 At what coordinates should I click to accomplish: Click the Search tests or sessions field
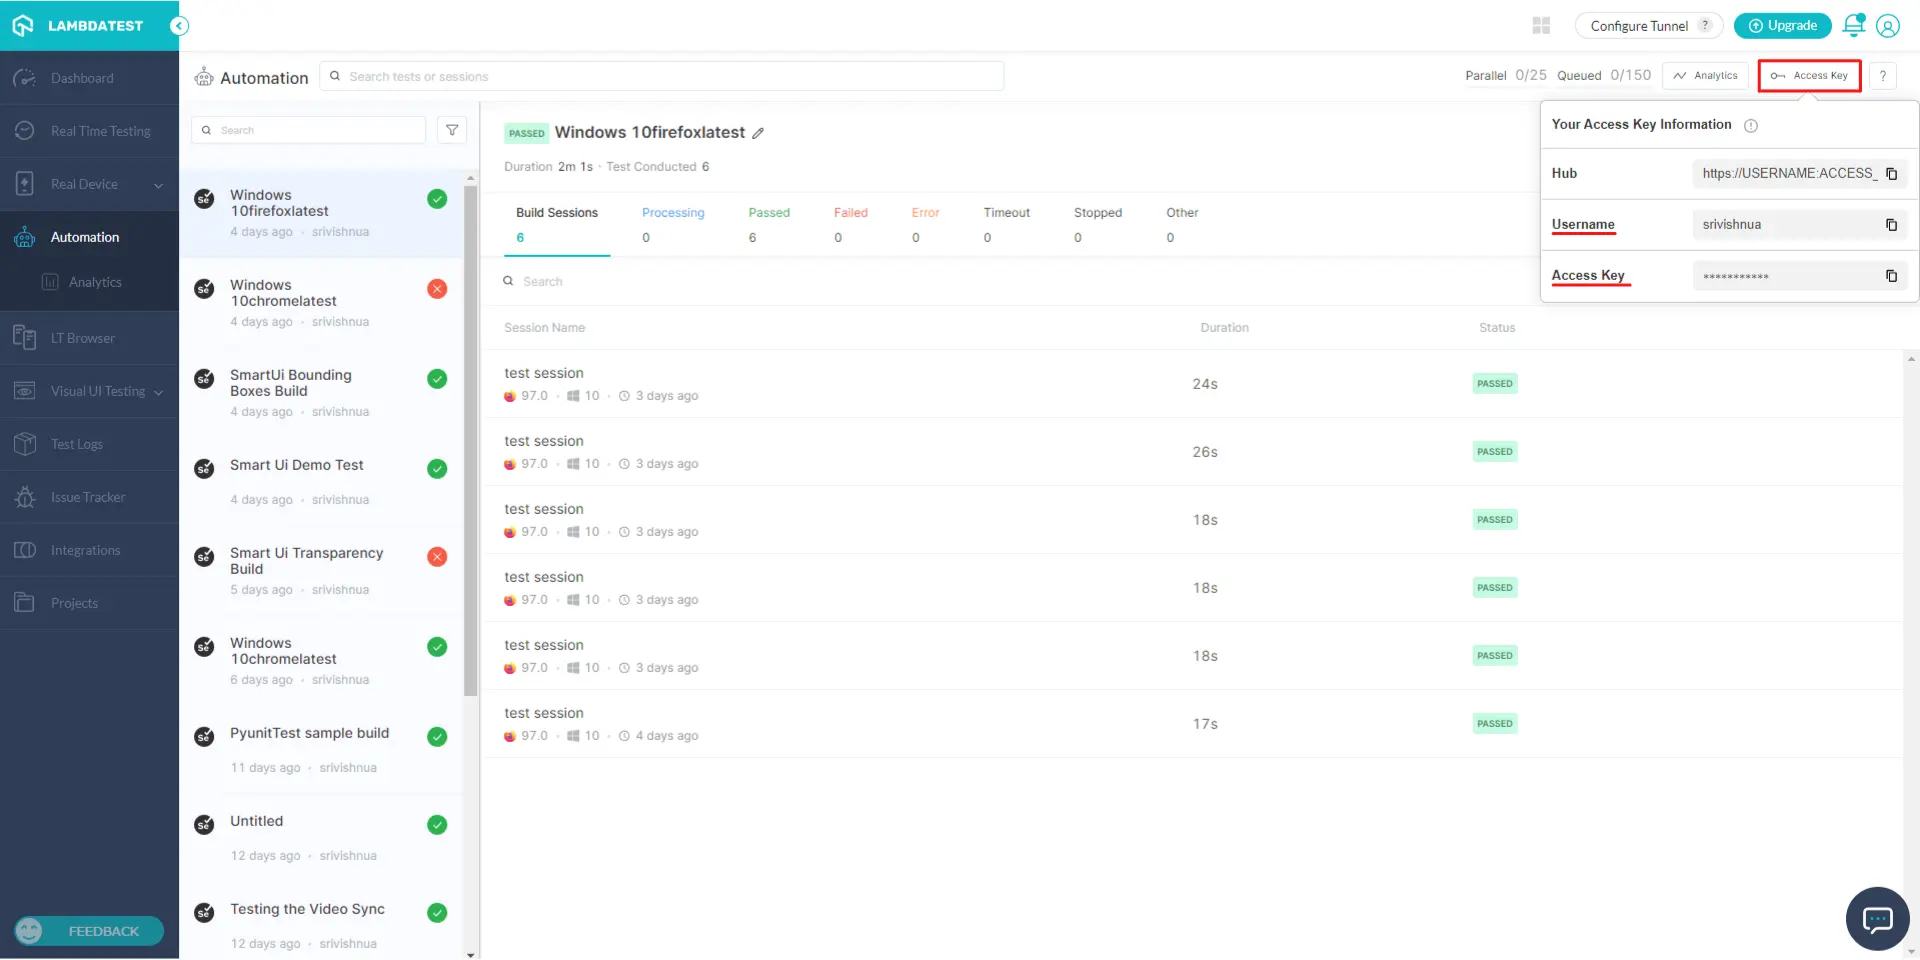click(x=662, y=77)
